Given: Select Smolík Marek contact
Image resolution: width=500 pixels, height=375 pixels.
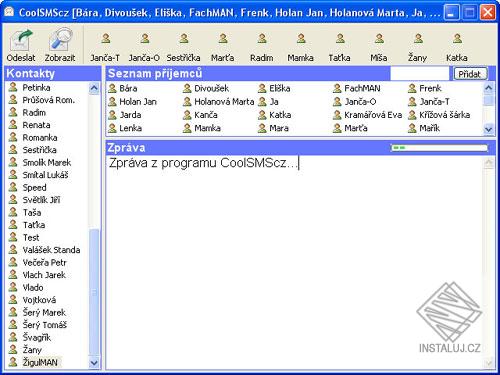Looking at the screenshot, I should tap(40, 163).
